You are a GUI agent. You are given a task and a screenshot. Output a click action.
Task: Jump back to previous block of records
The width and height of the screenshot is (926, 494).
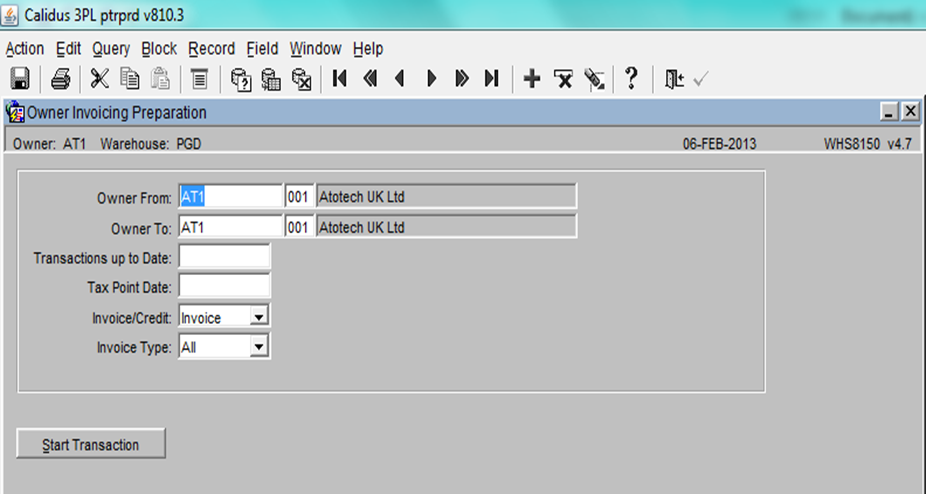coord(370,78)
